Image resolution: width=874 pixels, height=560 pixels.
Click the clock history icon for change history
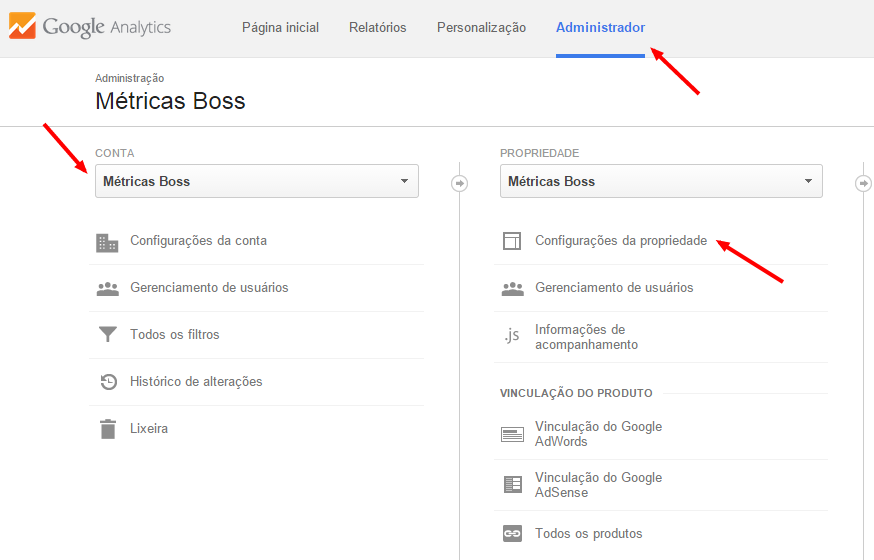107,382
